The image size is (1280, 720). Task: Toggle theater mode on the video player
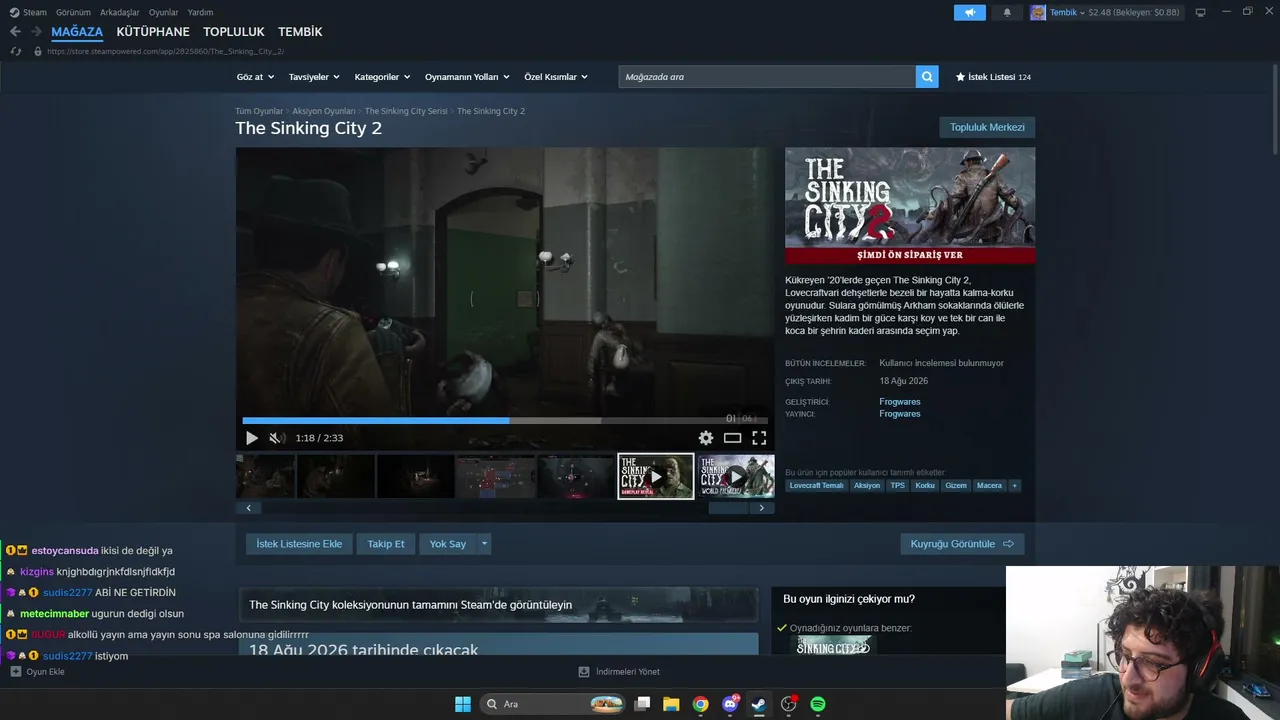(733, 438)
